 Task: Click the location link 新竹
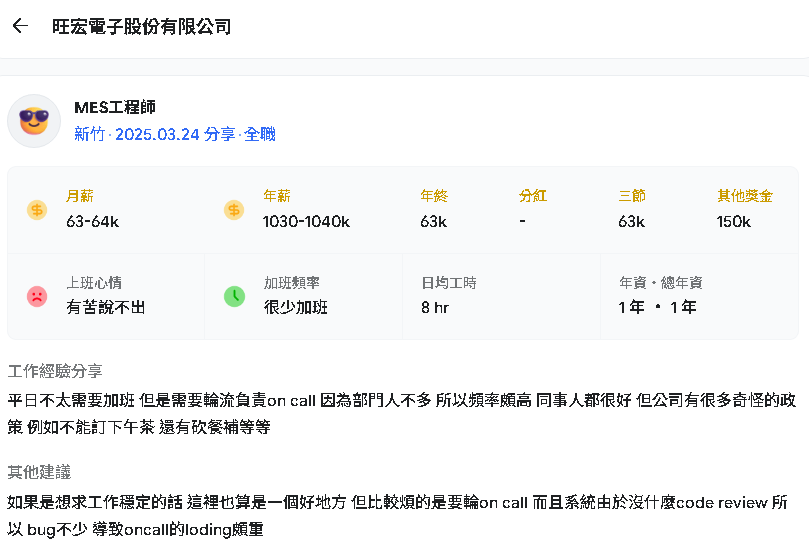coord(89,134)
